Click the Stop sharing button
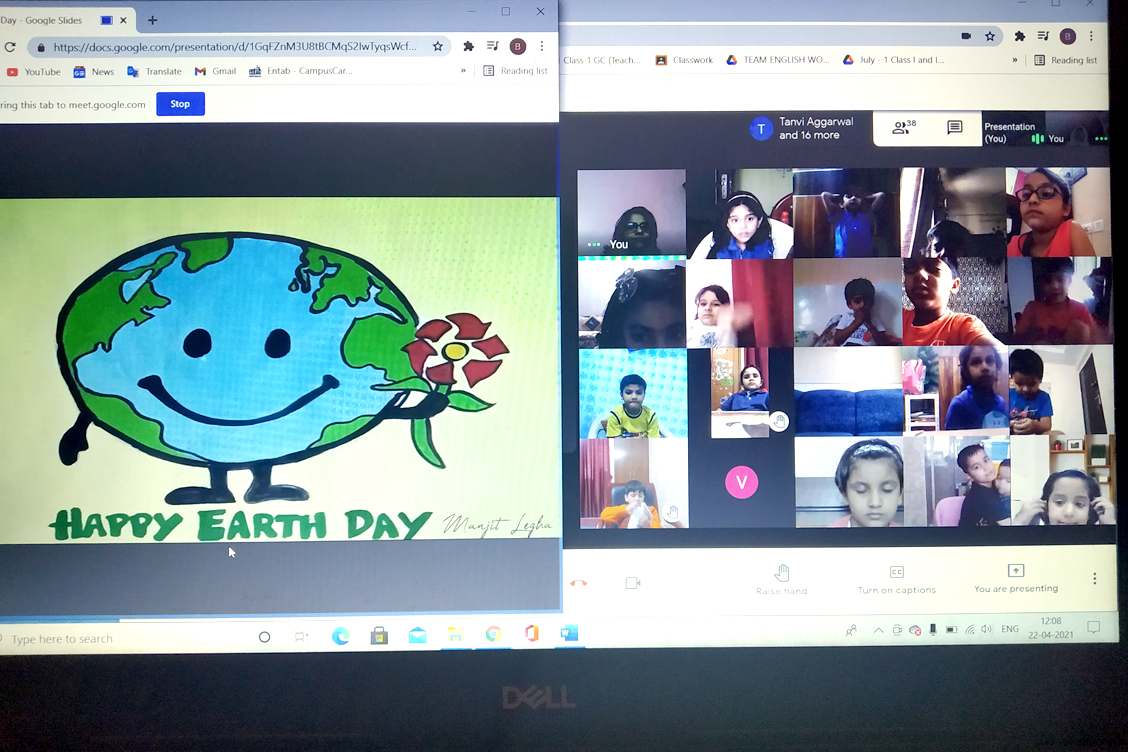 pos(180,104)
